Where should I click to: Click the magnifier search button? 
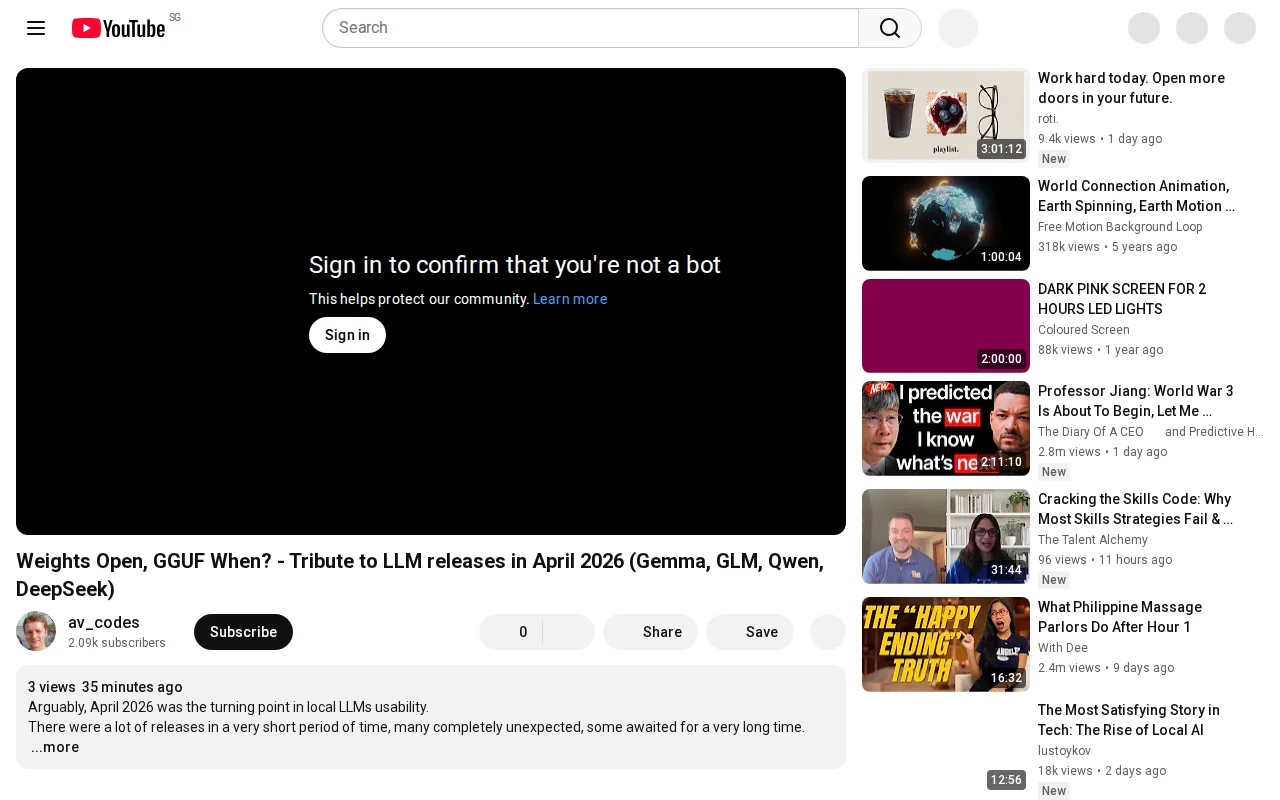890,28
